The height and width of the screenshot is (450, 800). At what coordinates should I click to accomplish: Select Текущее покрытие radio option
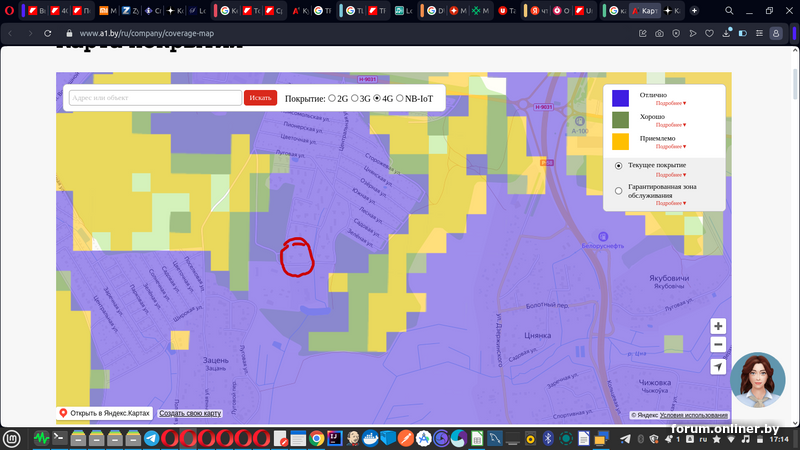618,166
